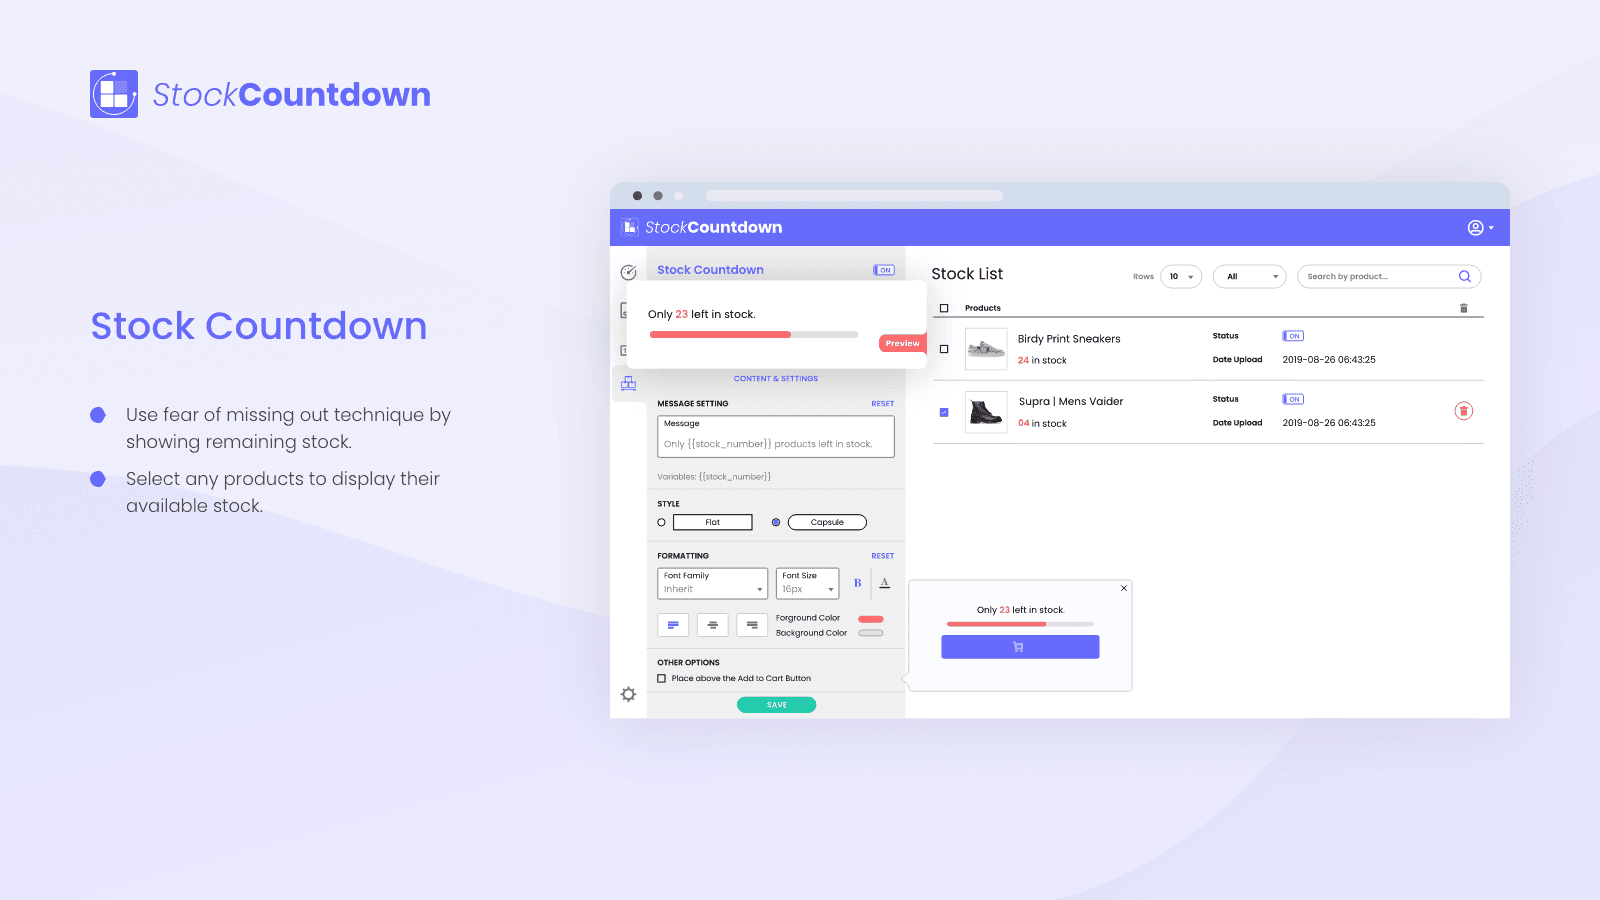Select the Content & Settings tab
Image resolution: width=1600 pixels, height=900 pixels.
coord(775,379)
